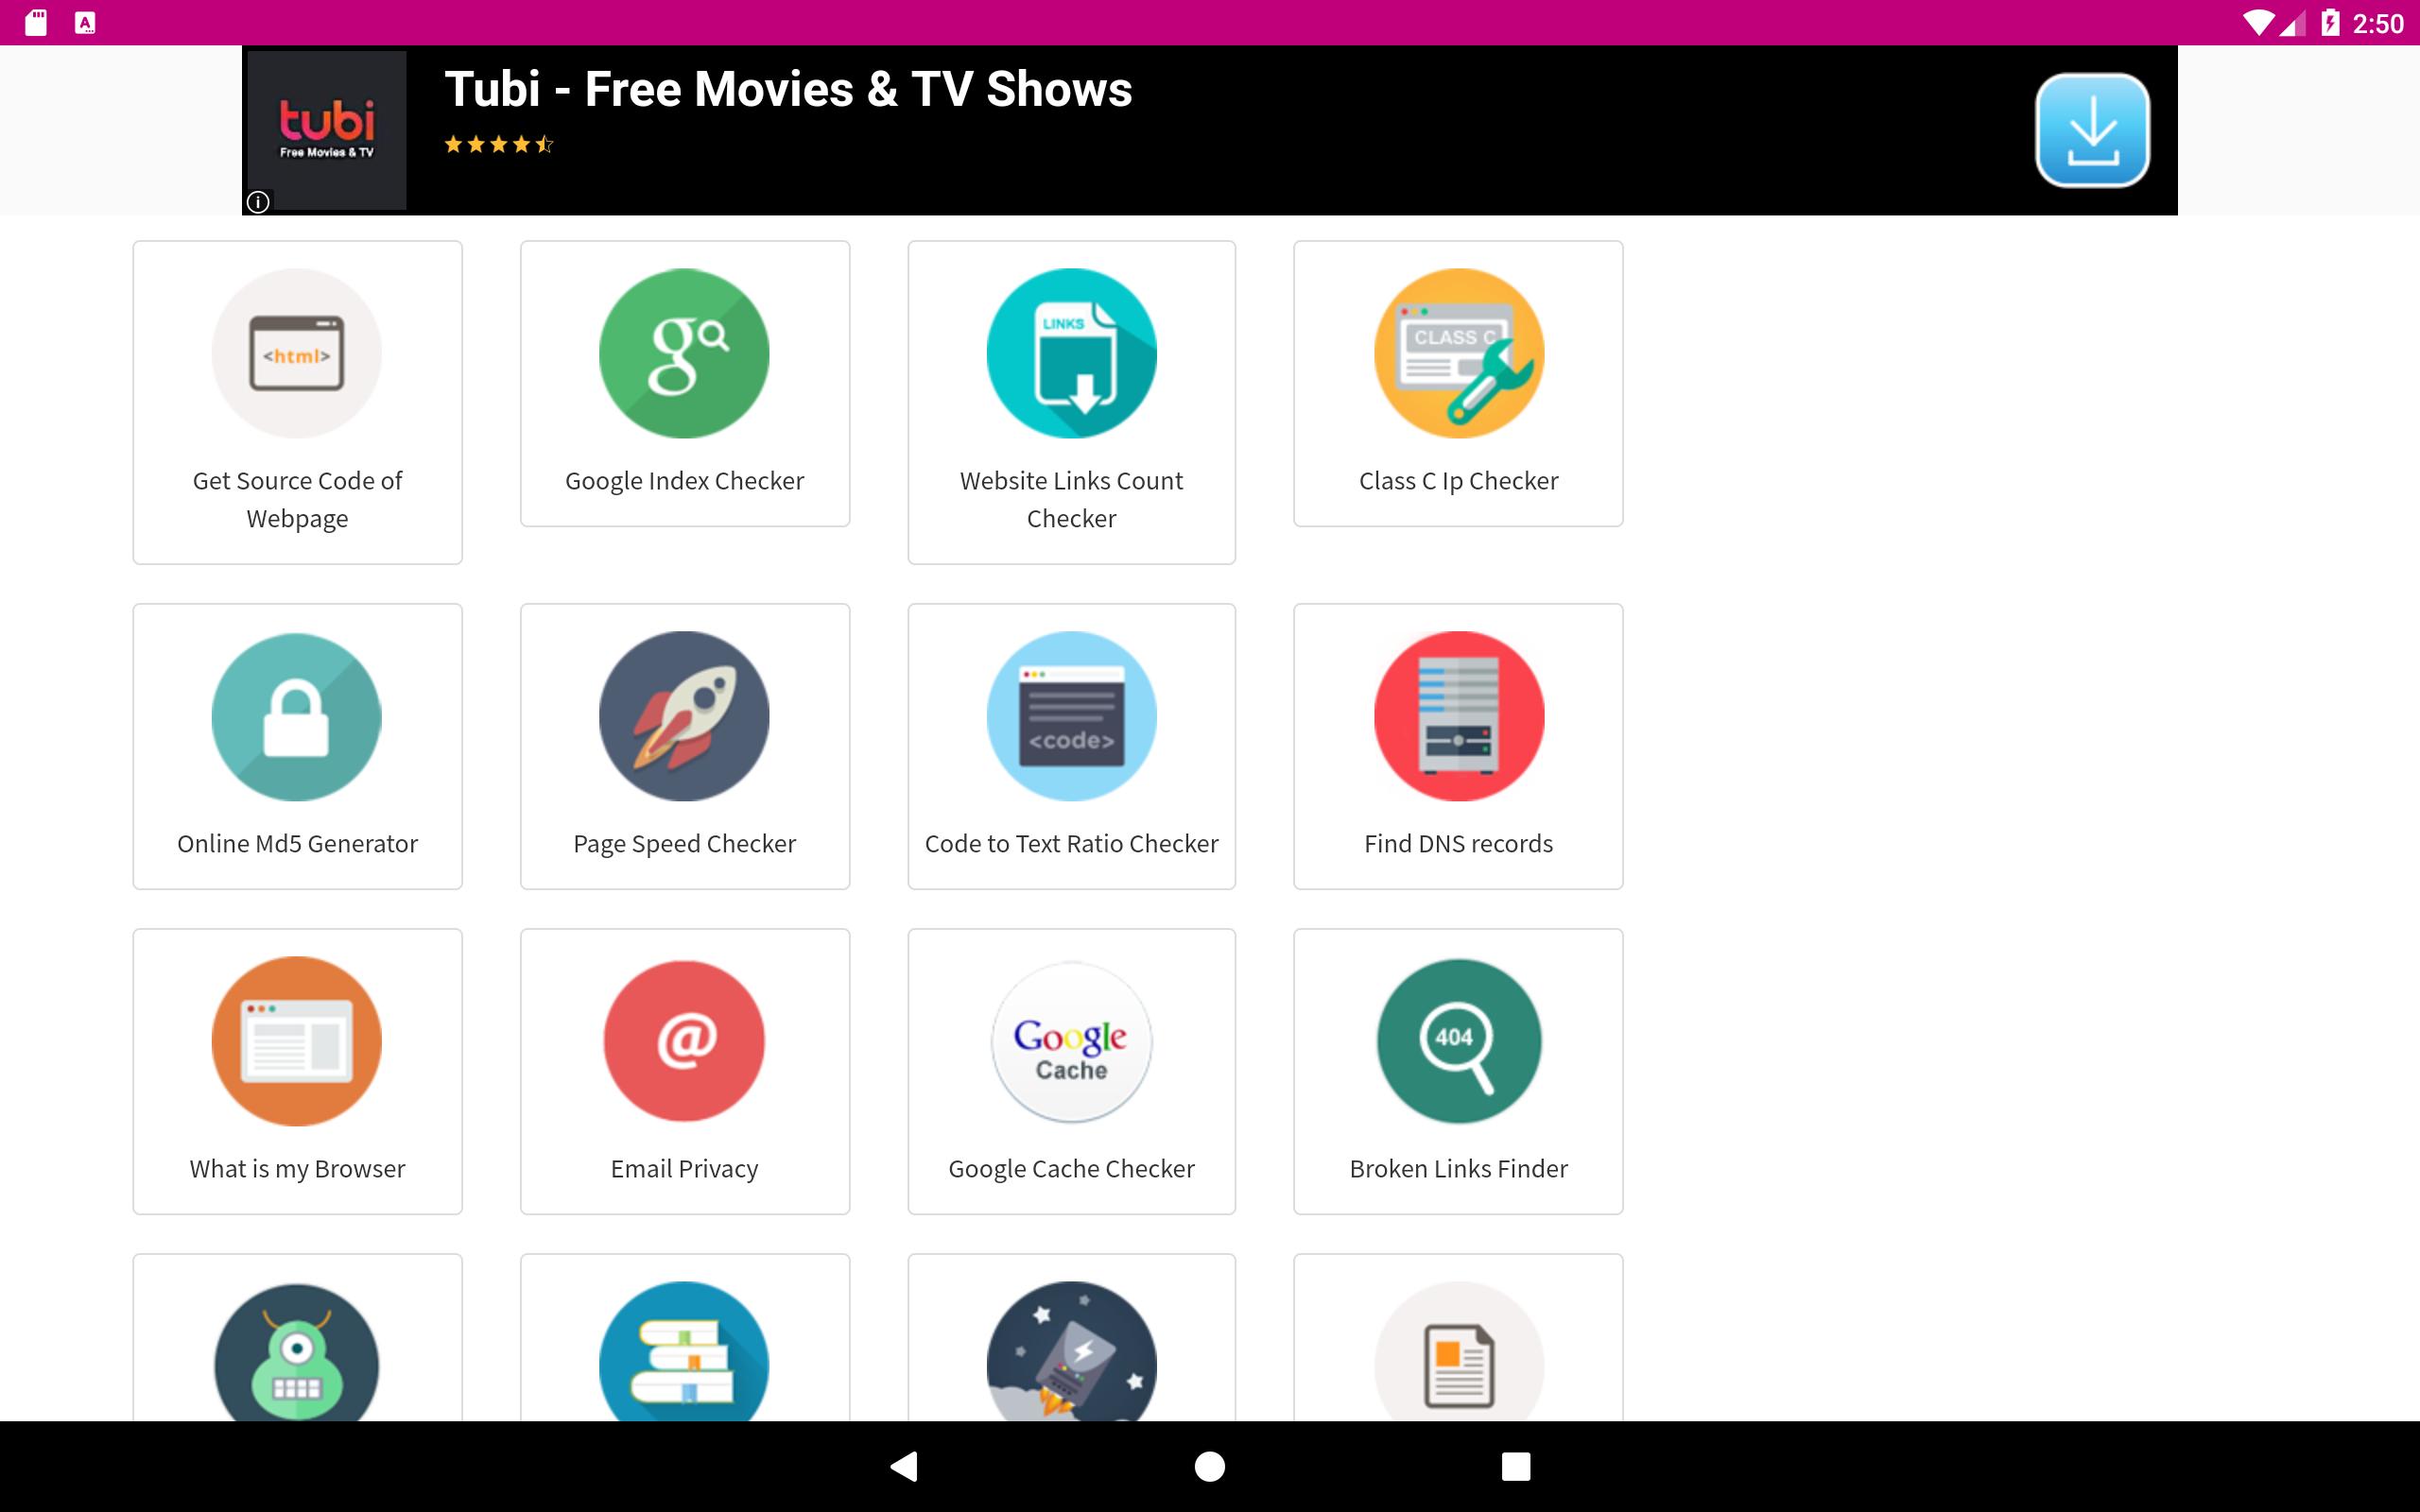The height and width of the screenshot is (1512, 2420).
Task: Tap the Find DNS records server icon
Action: (x=1458, y=716)
